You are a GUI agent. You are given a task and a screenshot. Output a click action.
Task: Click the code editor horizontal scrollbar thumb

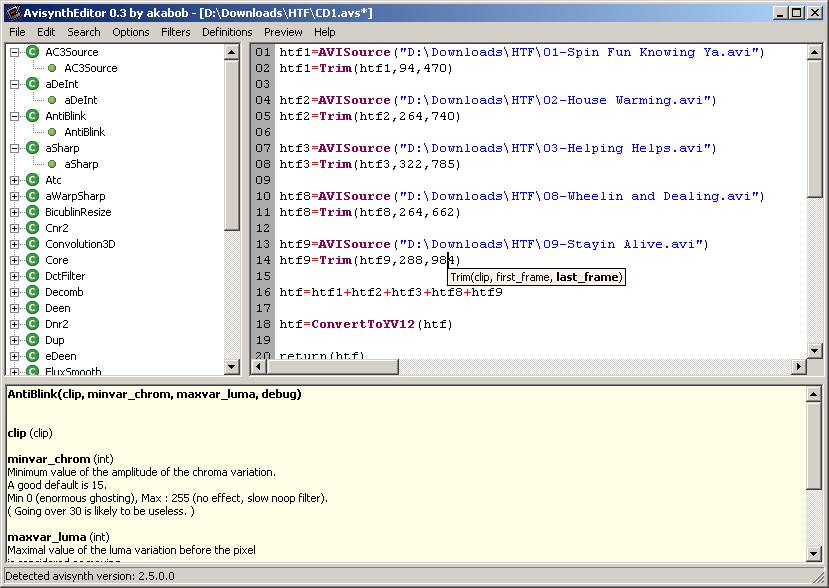point(333,366)
